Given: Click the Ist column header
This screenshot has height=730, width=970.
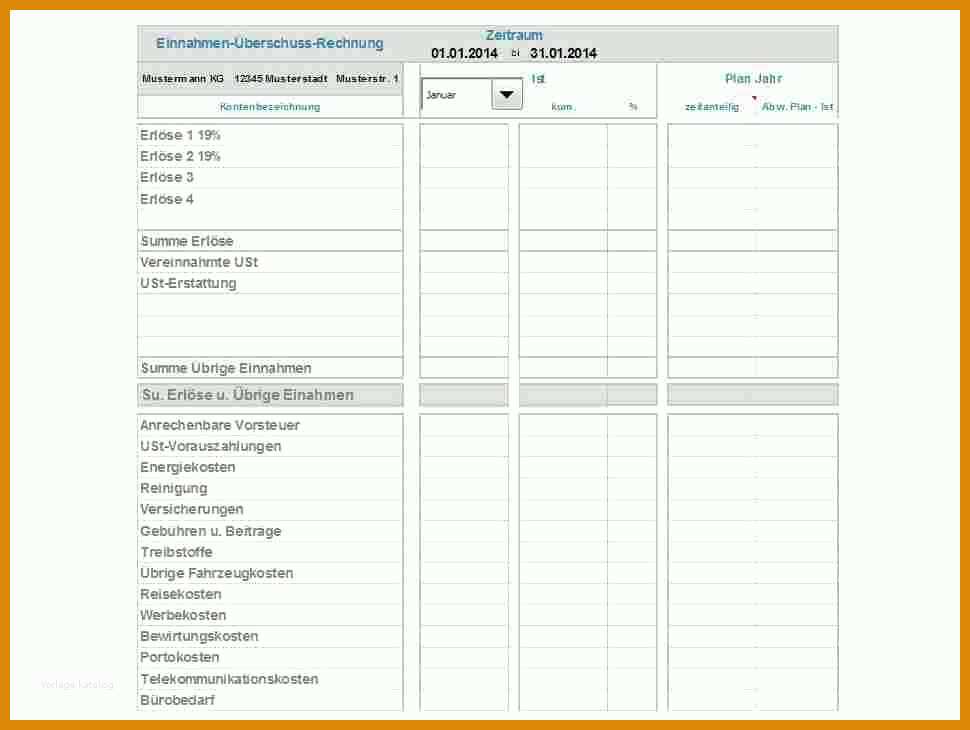Looking at the screenshot, I should pos(538,79).
